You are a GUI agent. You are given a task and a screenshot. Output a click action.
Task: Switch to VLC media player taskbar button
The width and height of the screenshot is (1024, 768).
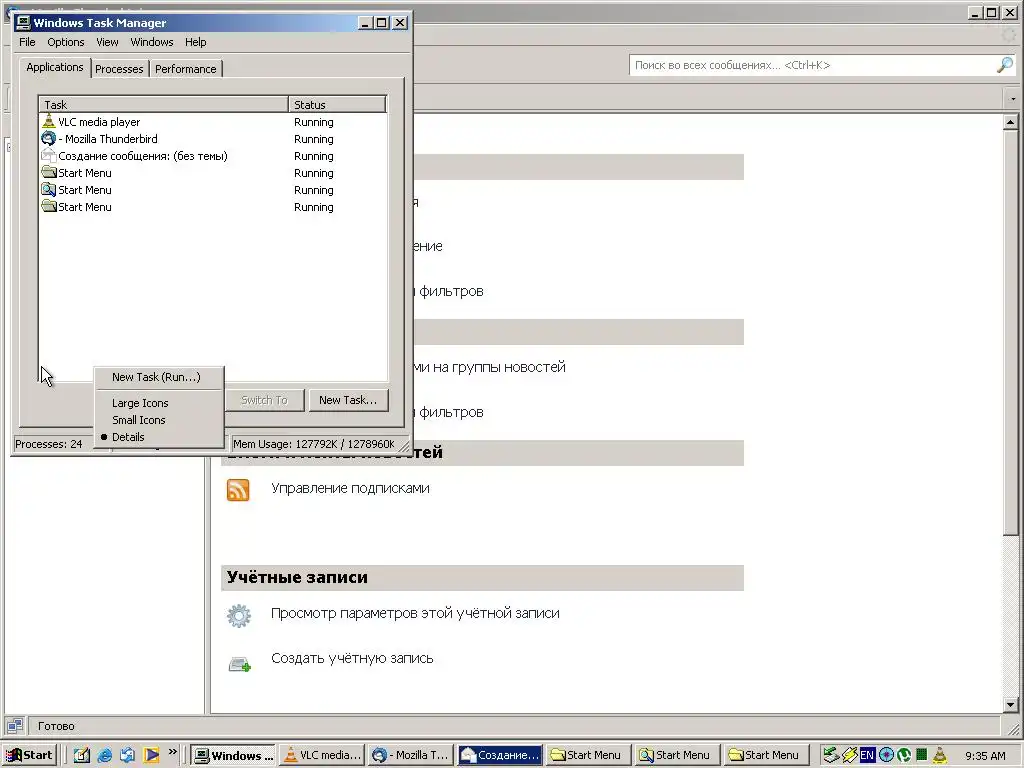coord(322,756)
